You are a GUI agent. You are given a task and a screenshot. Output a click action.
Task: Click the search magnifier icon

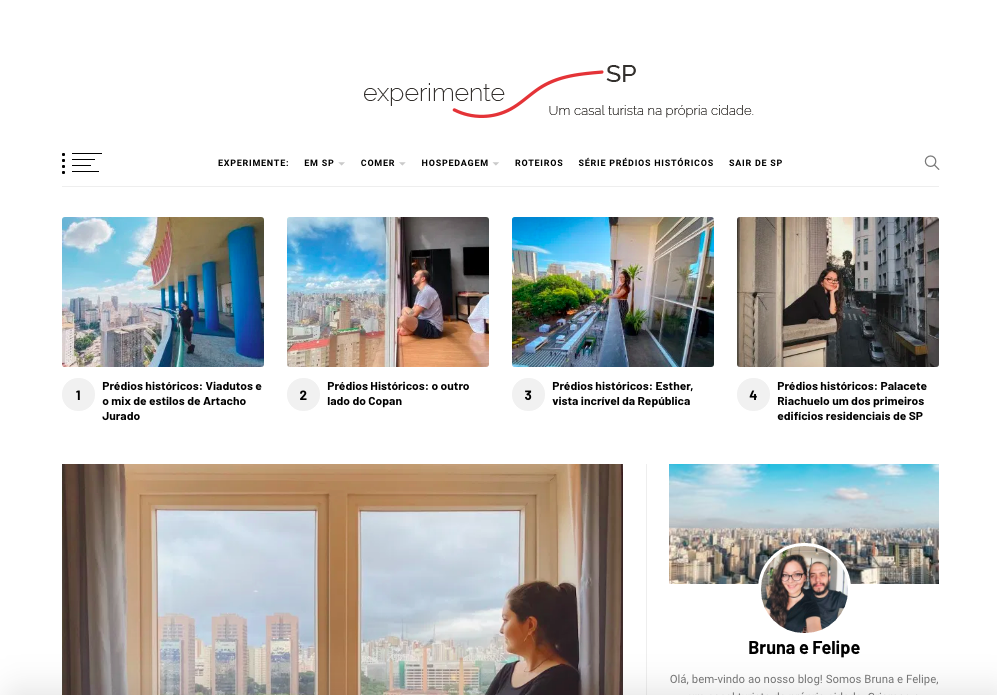pyautogui.click(x=932, y=163)
